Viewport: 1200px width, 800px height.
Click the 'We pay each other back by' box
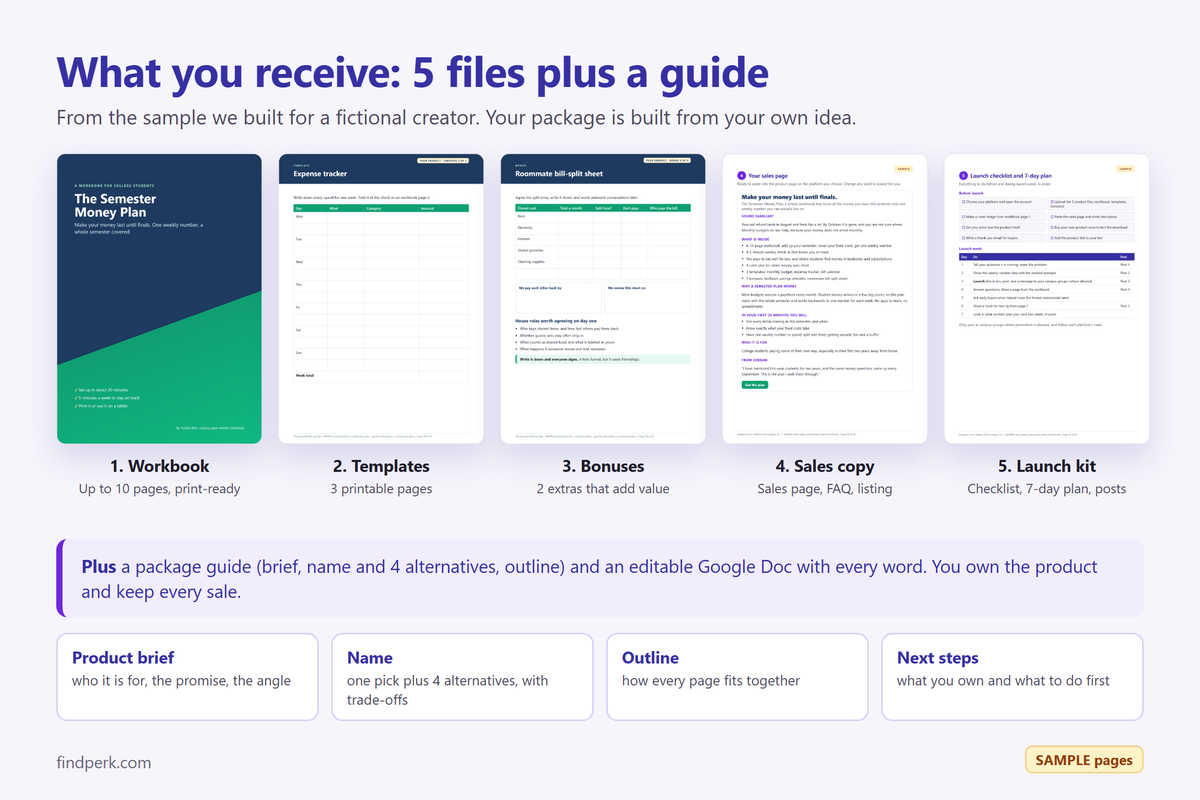558,298
